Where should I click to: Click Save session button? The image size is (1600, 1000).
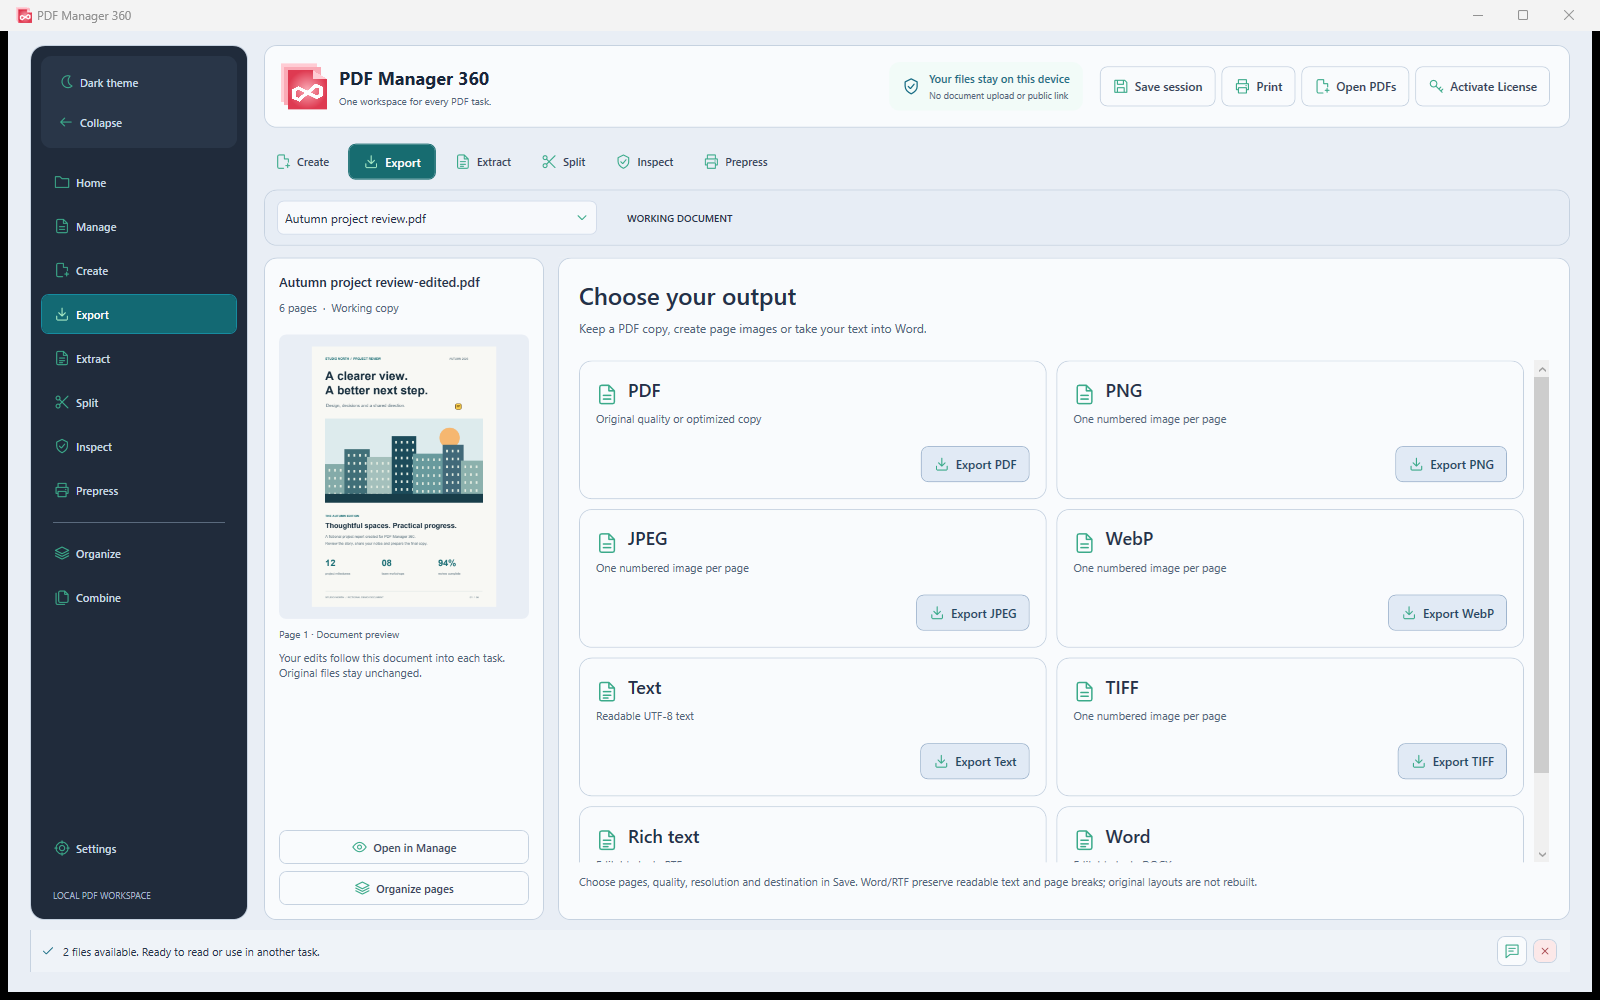coord(1158,87)
